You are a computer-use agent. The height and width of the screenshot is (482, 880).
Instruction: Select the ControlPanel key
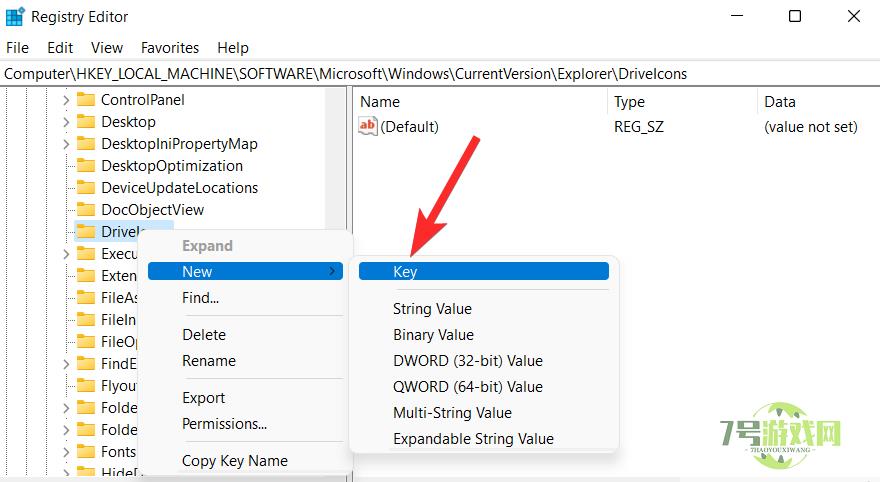[143, 100]
